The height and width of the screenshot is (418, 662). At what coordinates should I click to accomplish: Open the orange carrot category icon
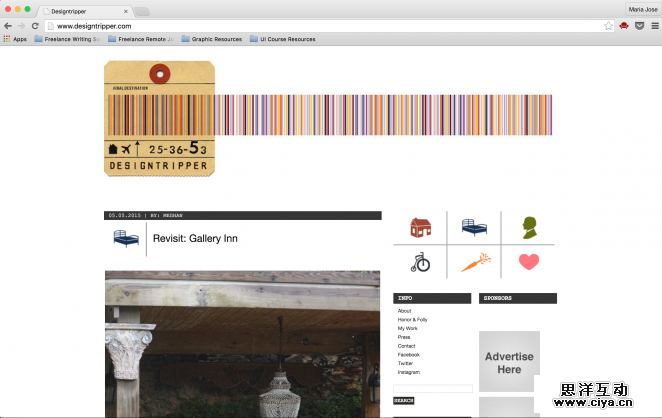[476, 262]
